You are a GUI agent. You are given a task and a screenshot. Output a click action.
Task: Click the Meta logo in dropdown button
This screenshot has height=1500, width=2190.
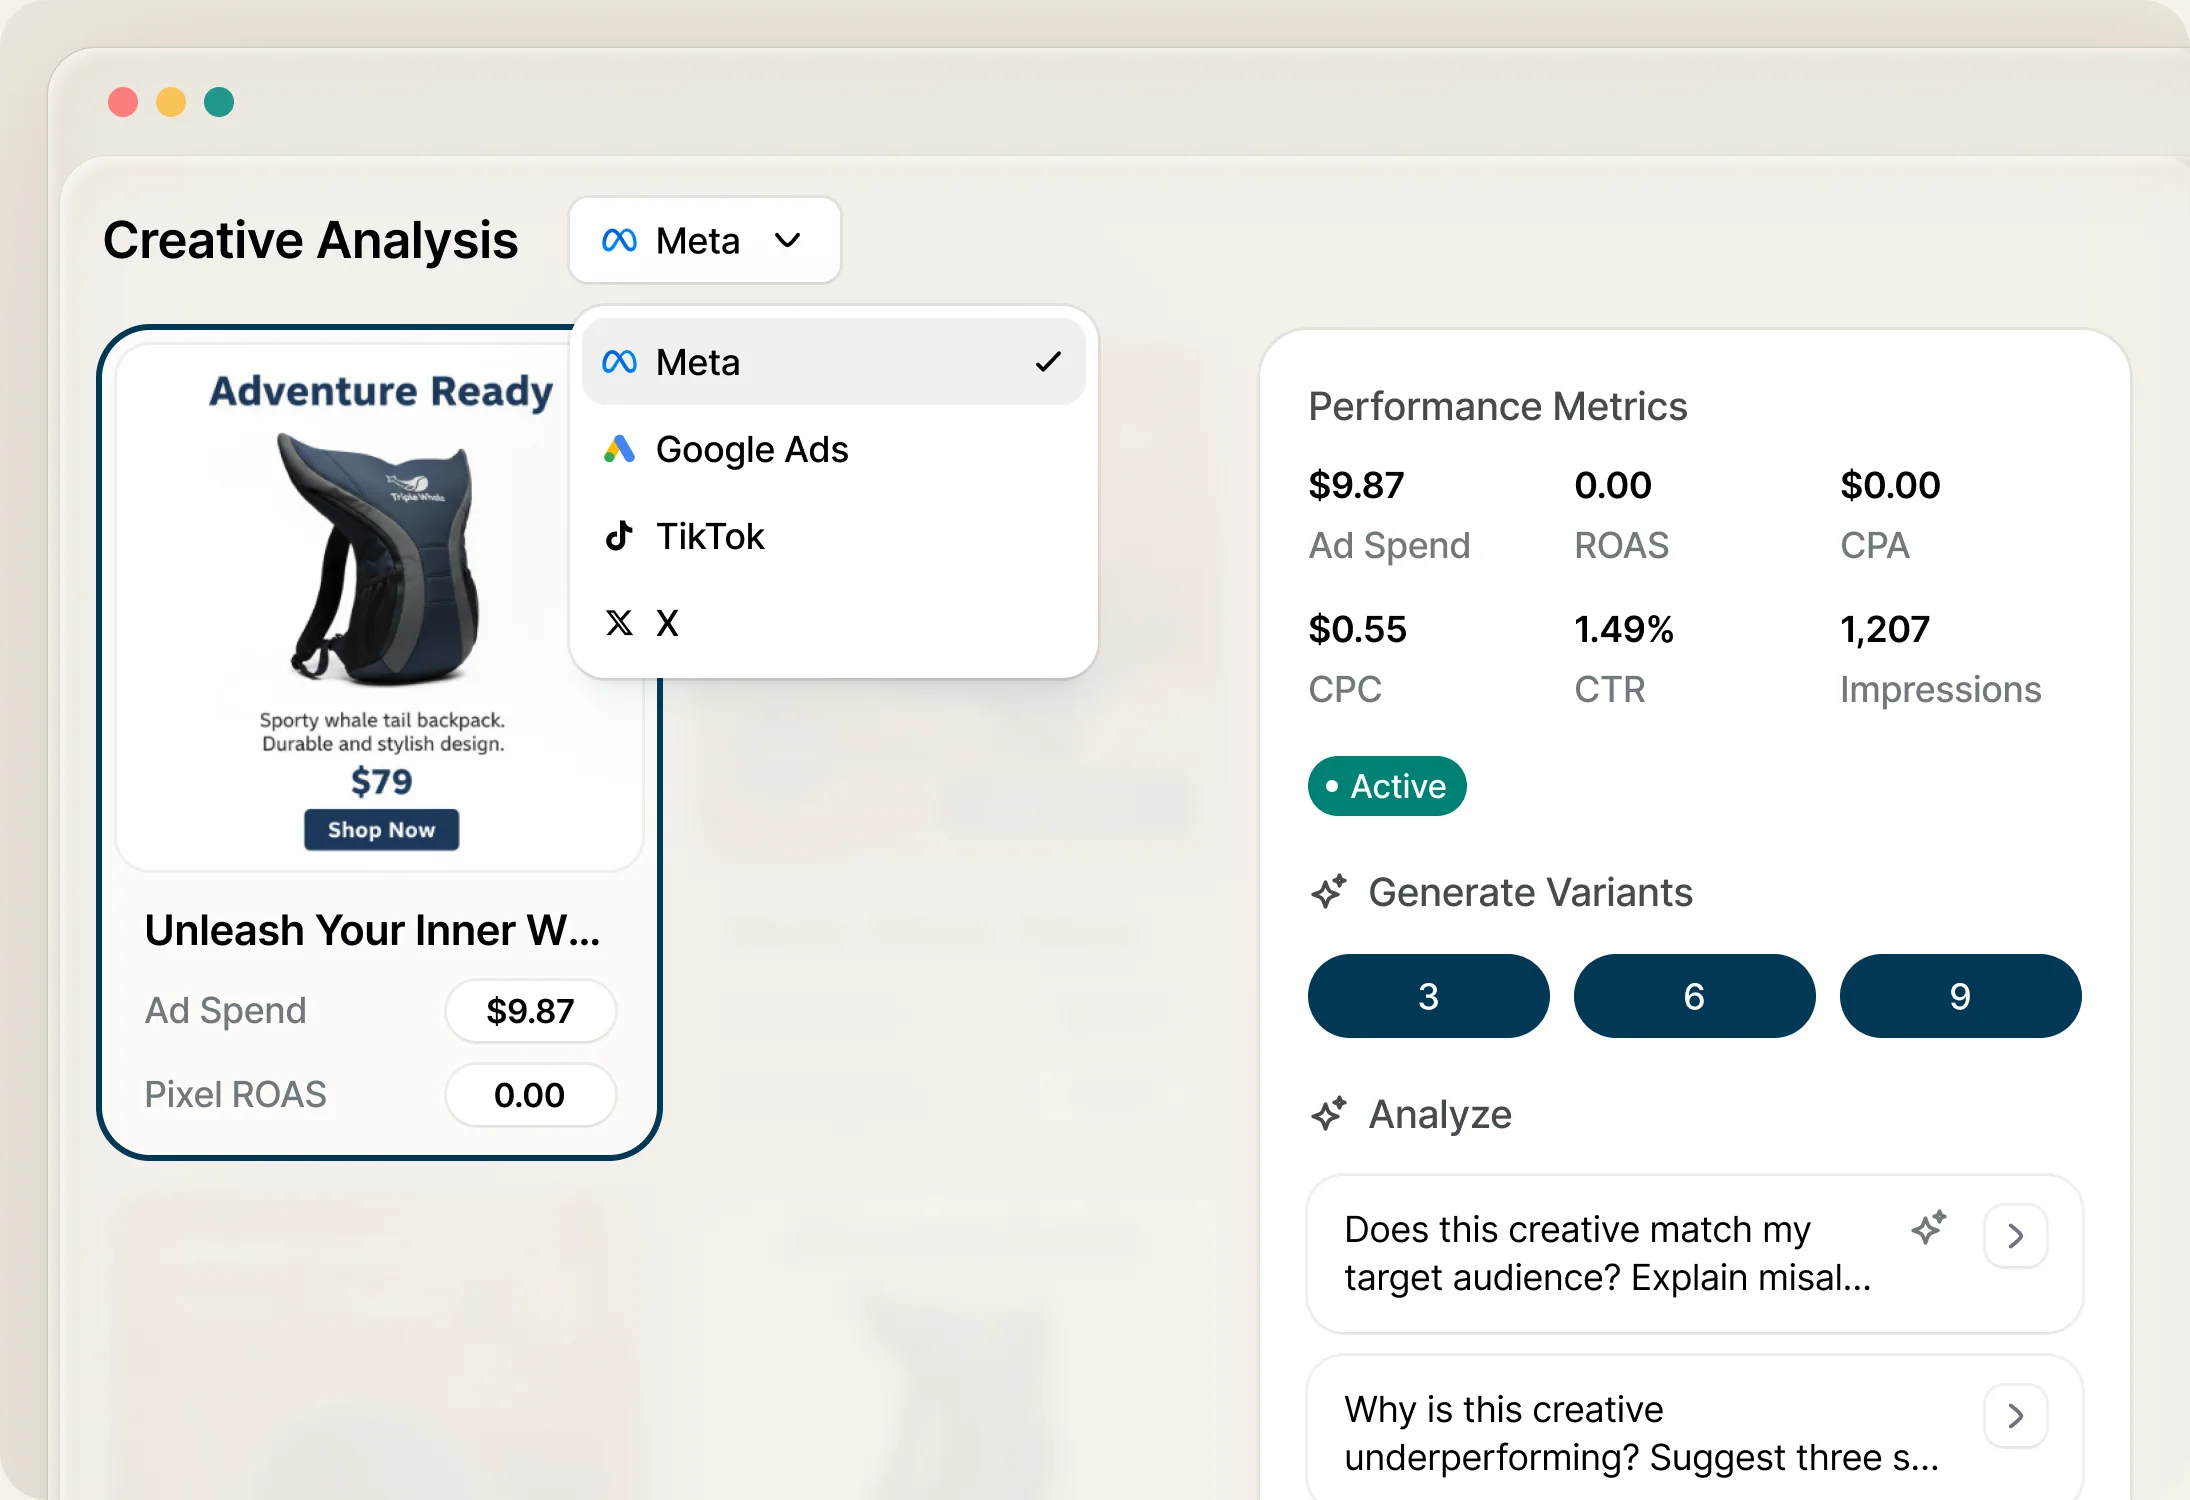[619, 240]
